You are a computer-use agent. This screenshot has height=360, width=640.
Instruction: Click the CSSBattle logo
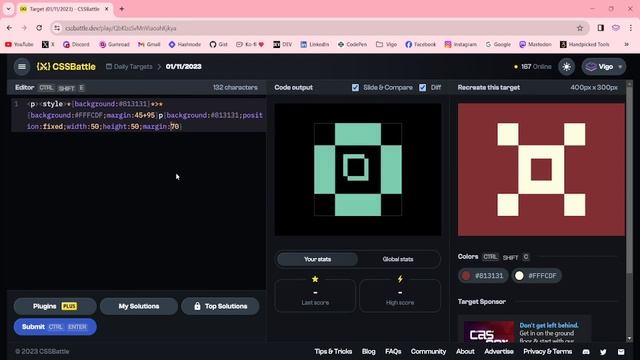pyautogui.click(x=66, y=67)
